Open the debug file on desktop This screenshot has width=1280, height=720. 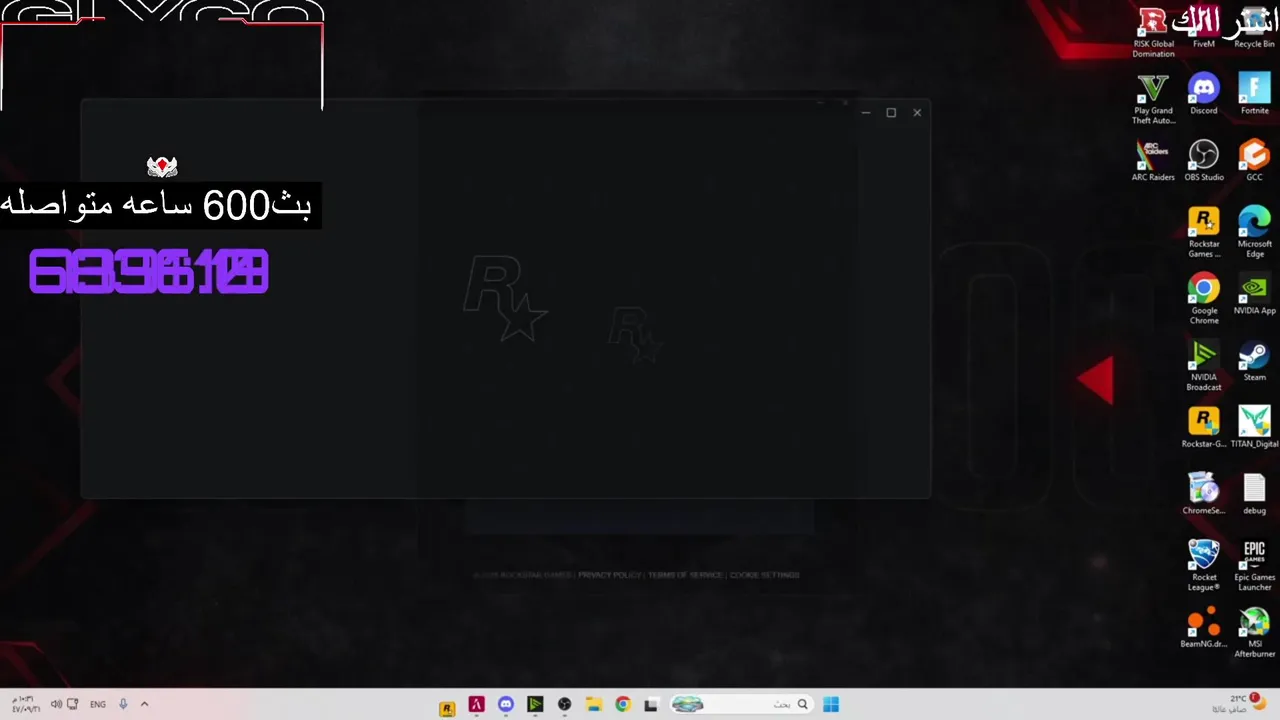[x=1254, y=495]
